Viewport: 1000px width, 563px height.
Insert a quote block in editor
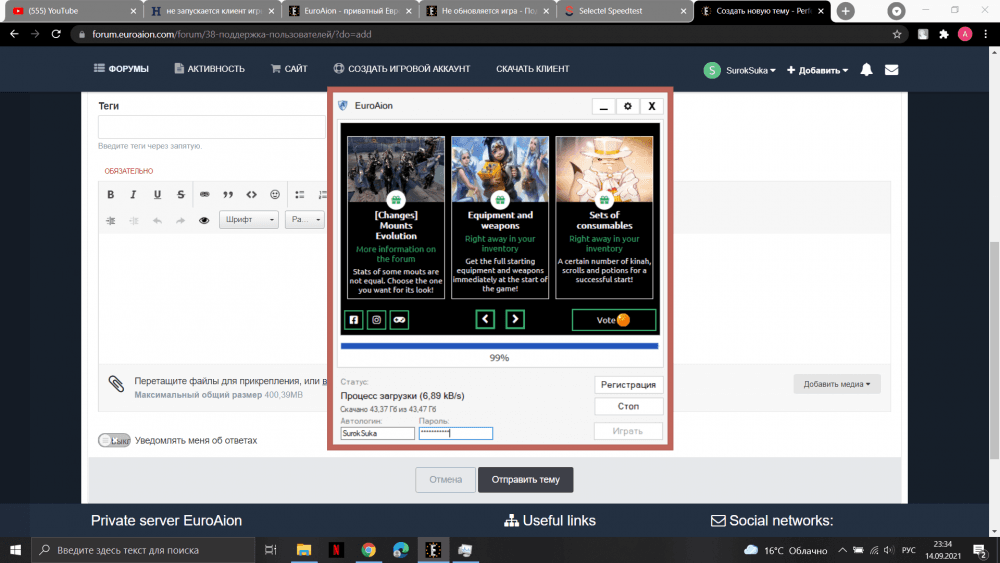[x=228, y=194]
